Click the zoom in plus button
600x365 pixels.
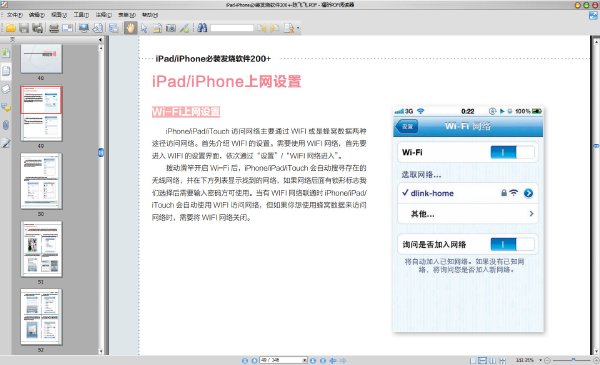(x=596, y=360)
